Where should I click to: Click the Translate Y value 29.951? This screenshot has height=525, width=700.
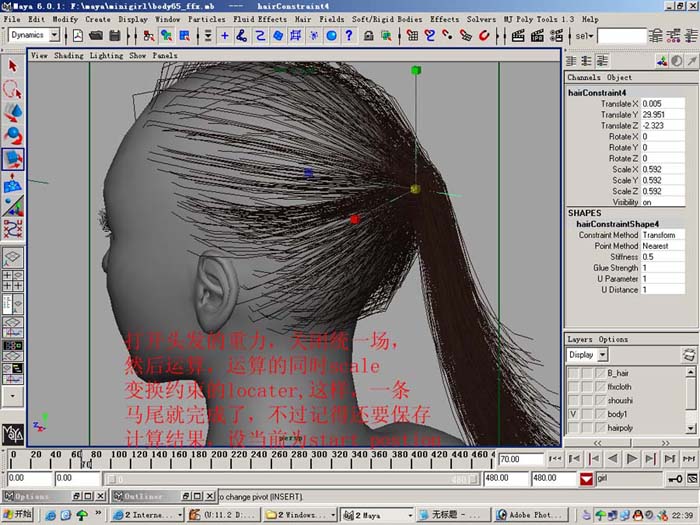(662, 115)
